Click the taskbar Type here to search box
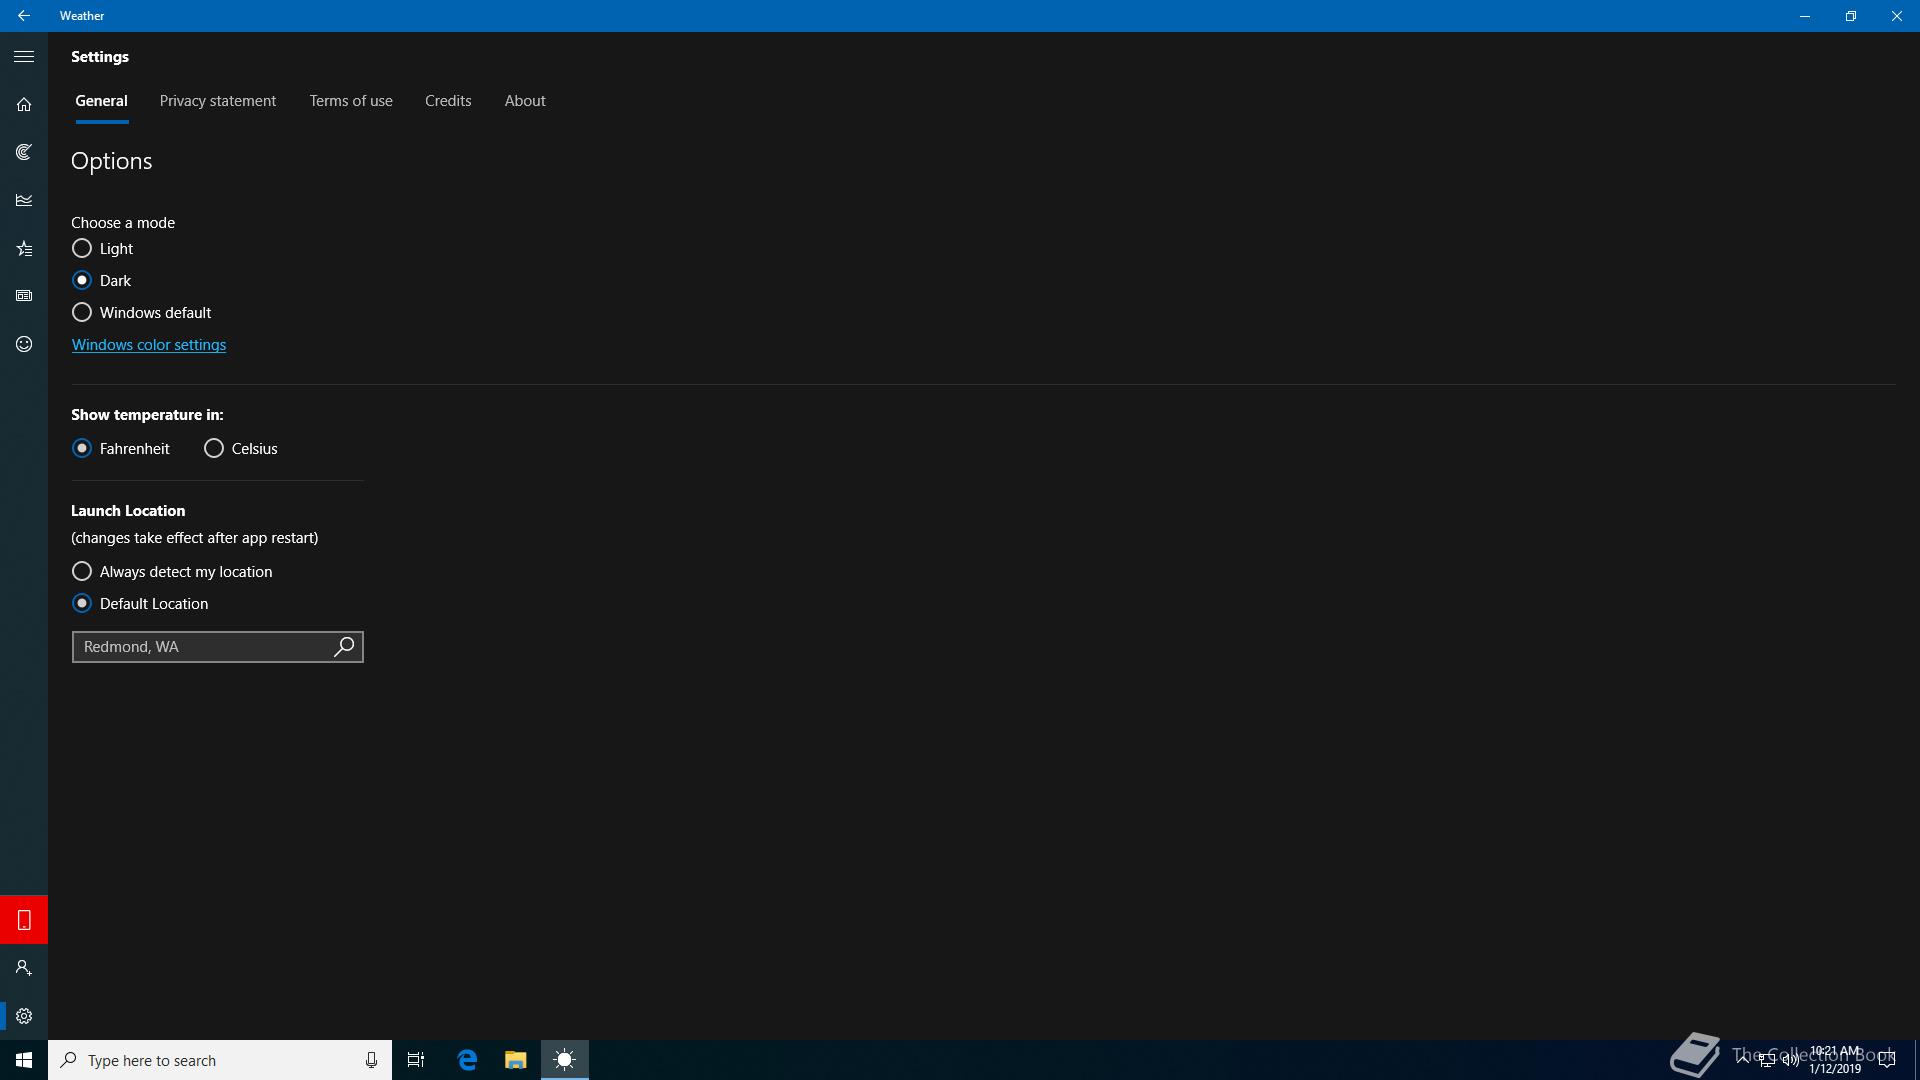The image size is (1920, 1080). tap(220, 1060)
